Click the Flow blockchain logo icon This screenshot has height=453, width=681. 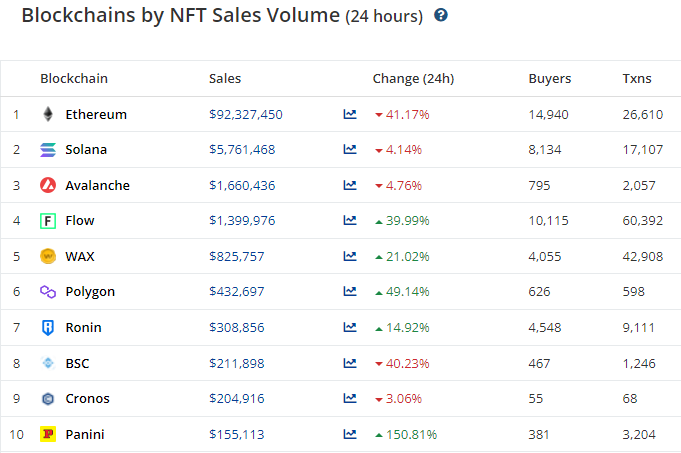48,221
